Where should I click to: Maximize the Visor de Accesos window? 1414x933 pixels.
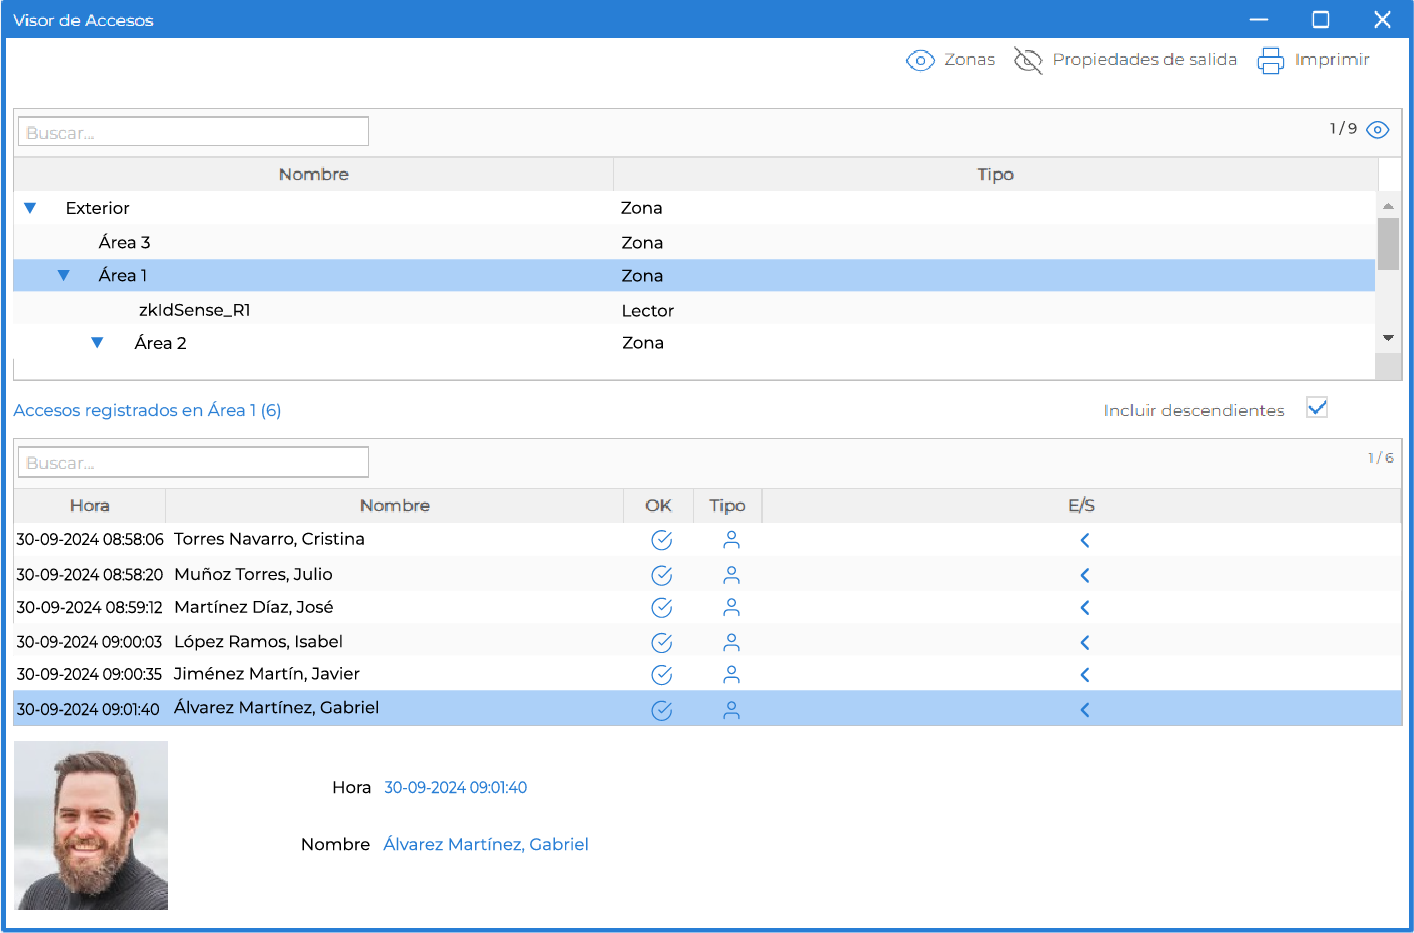coord(1321,19)
